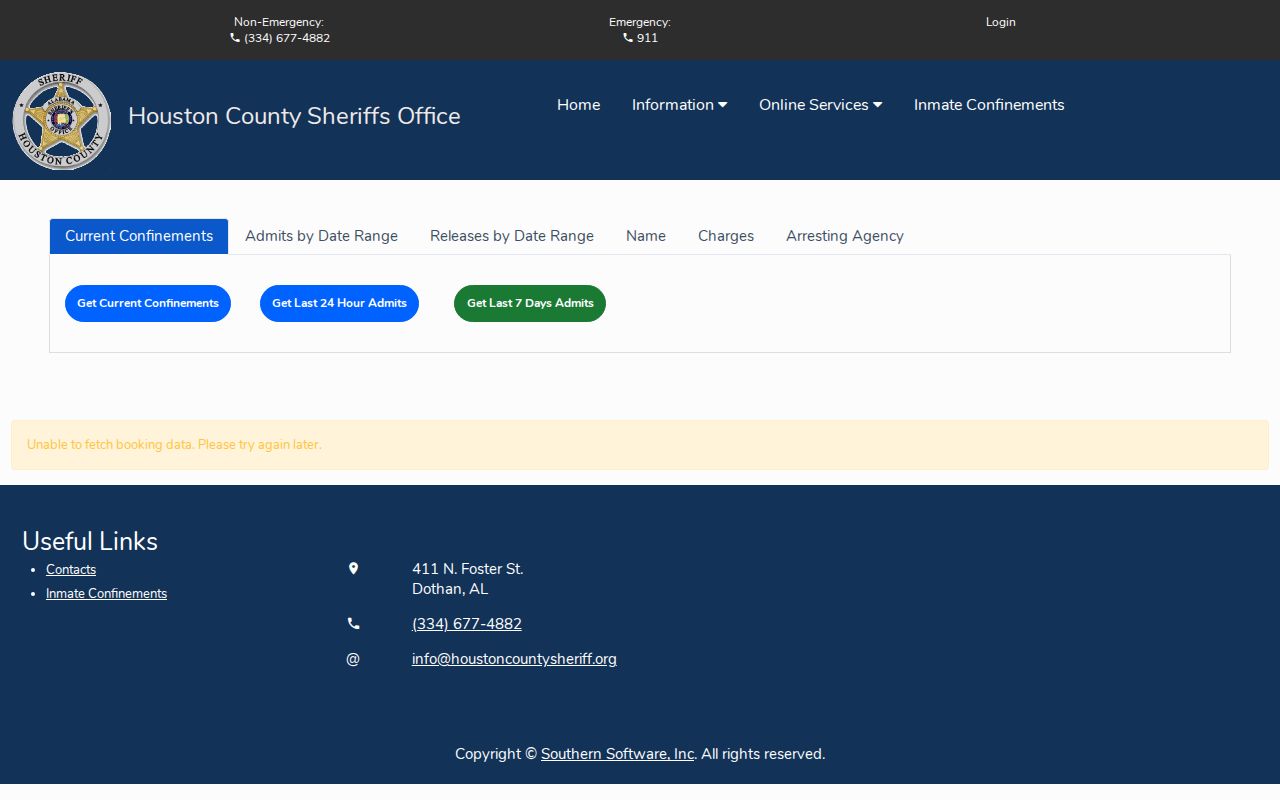Open the Arresting Agency tab
This screenshot has height=800, width=1280.
[845, 236]
